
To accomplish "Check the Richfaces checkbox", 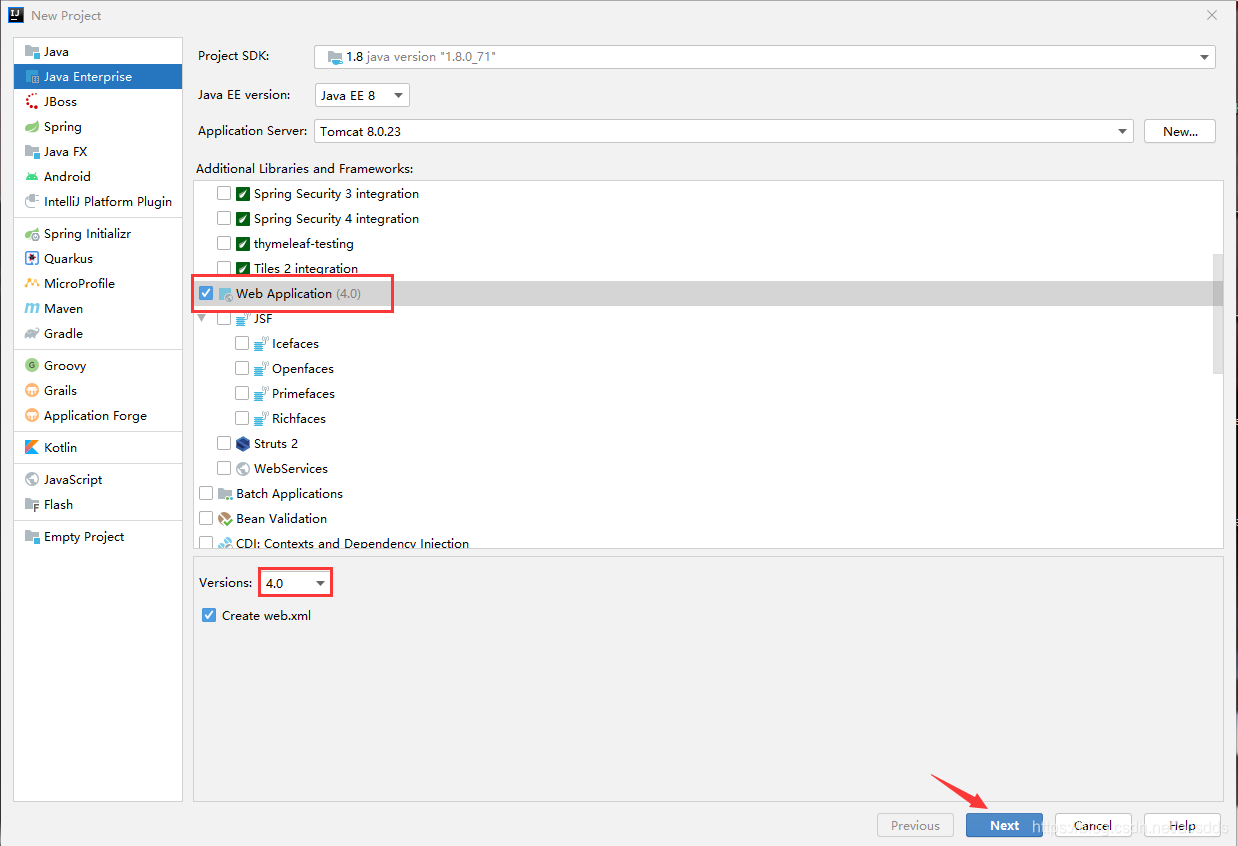I will pos(242,418).
